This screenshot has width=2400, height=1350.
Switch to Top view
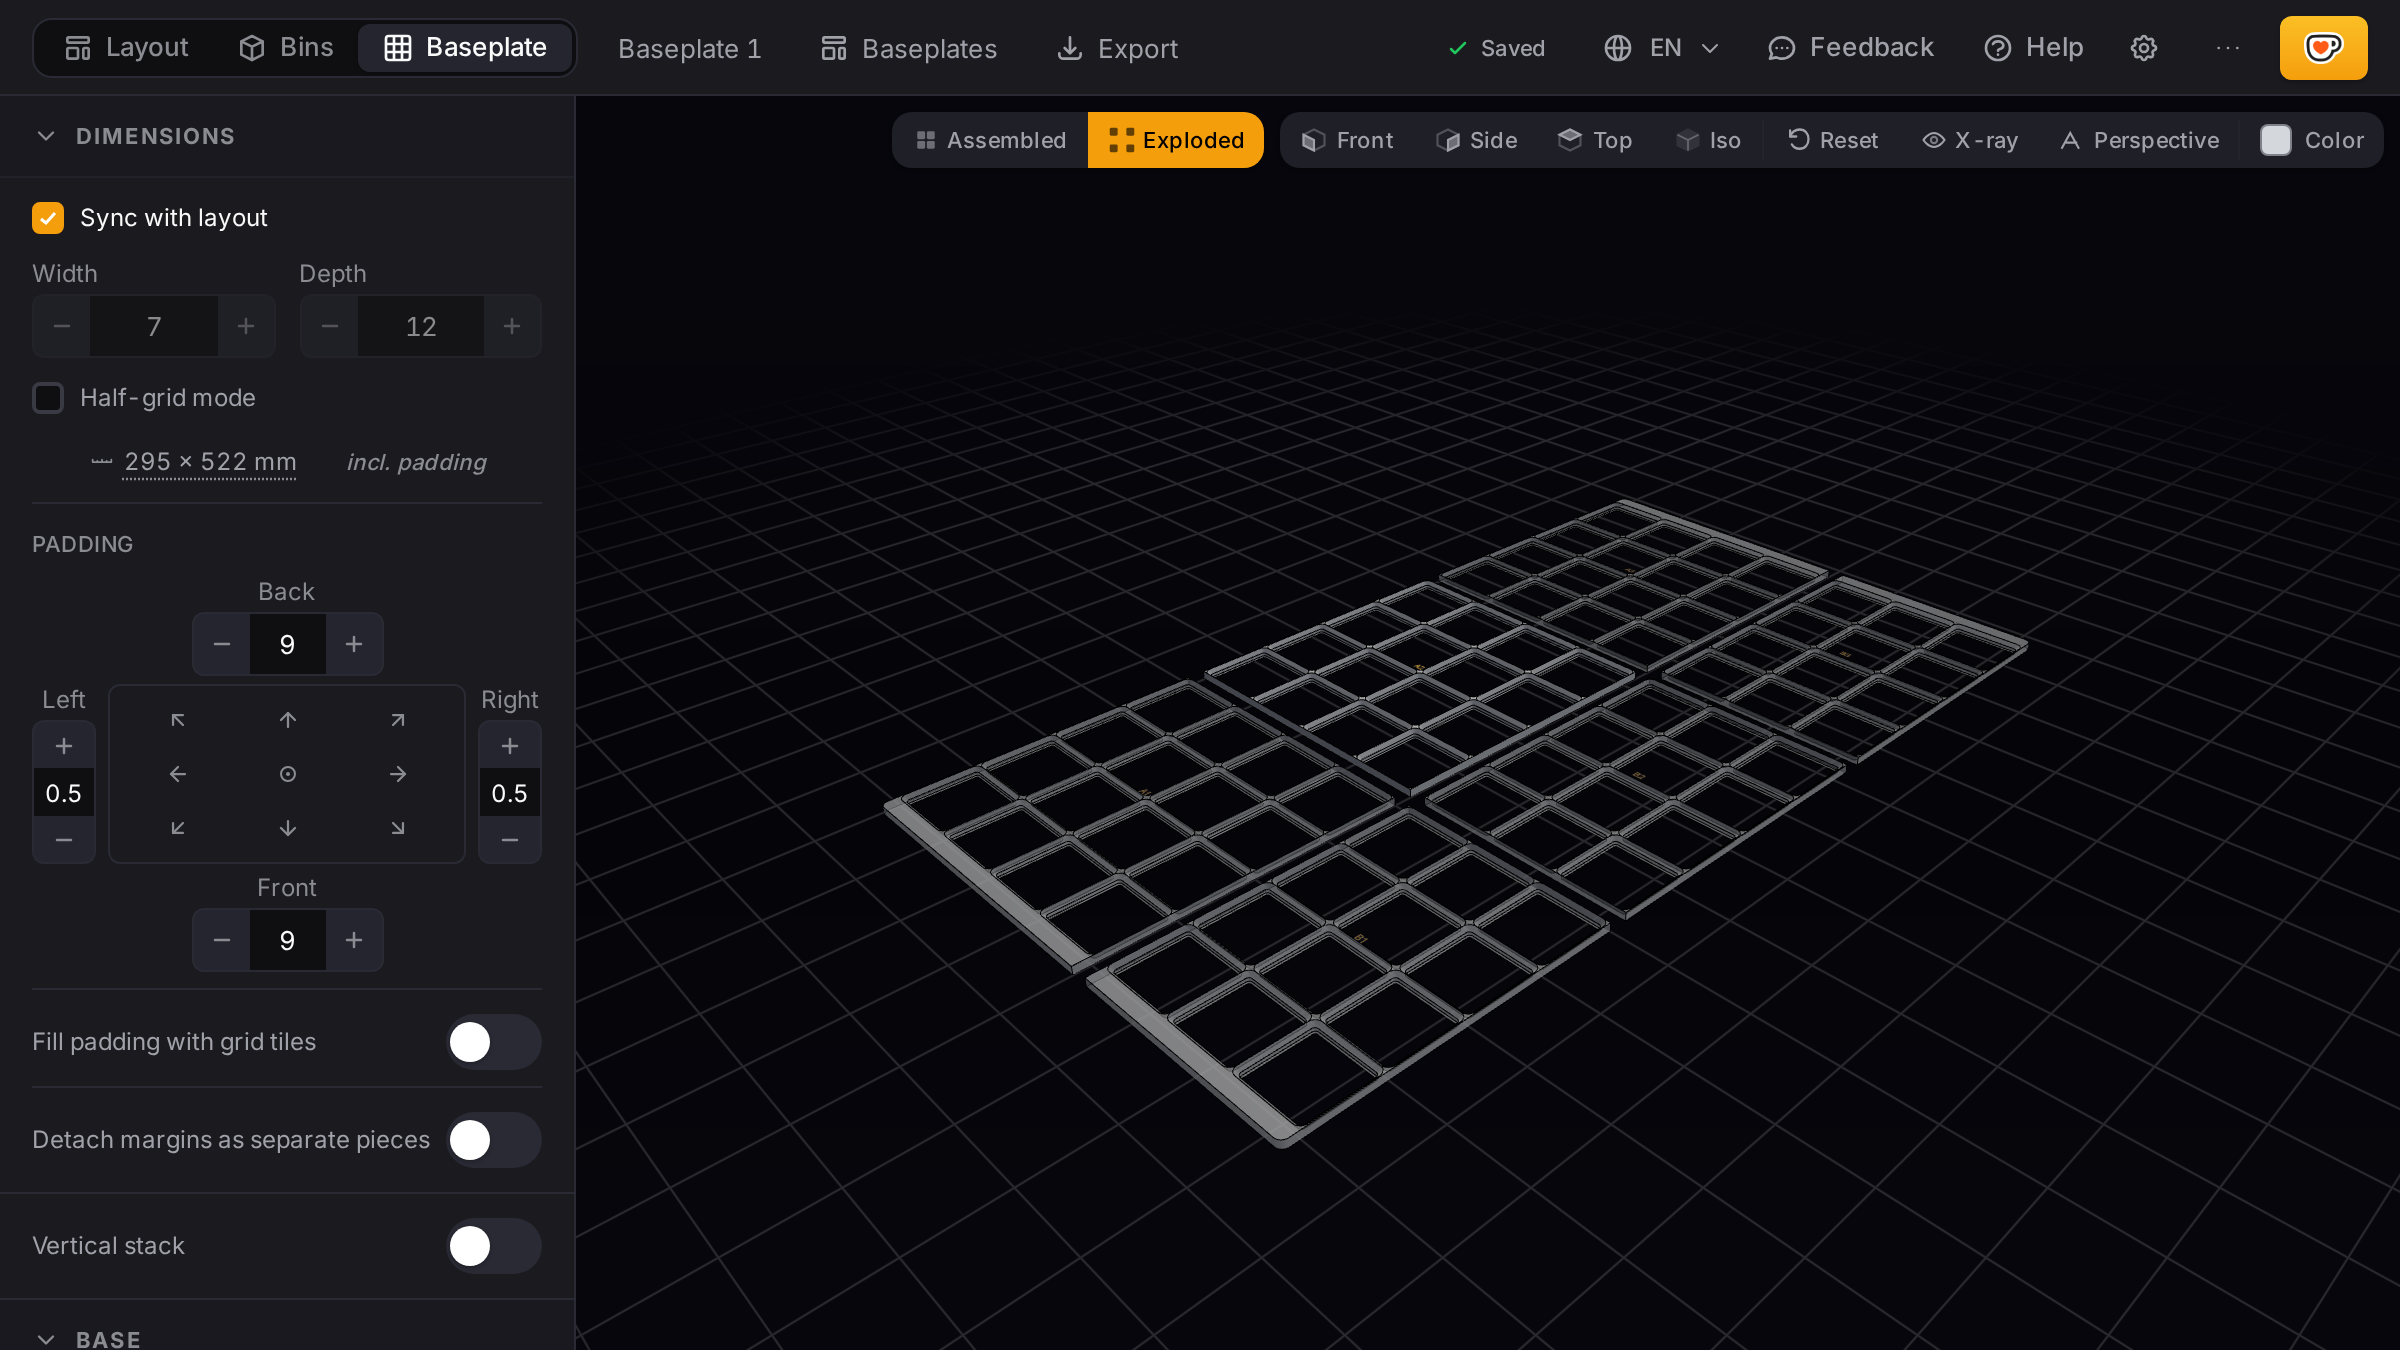(1595, 140)
